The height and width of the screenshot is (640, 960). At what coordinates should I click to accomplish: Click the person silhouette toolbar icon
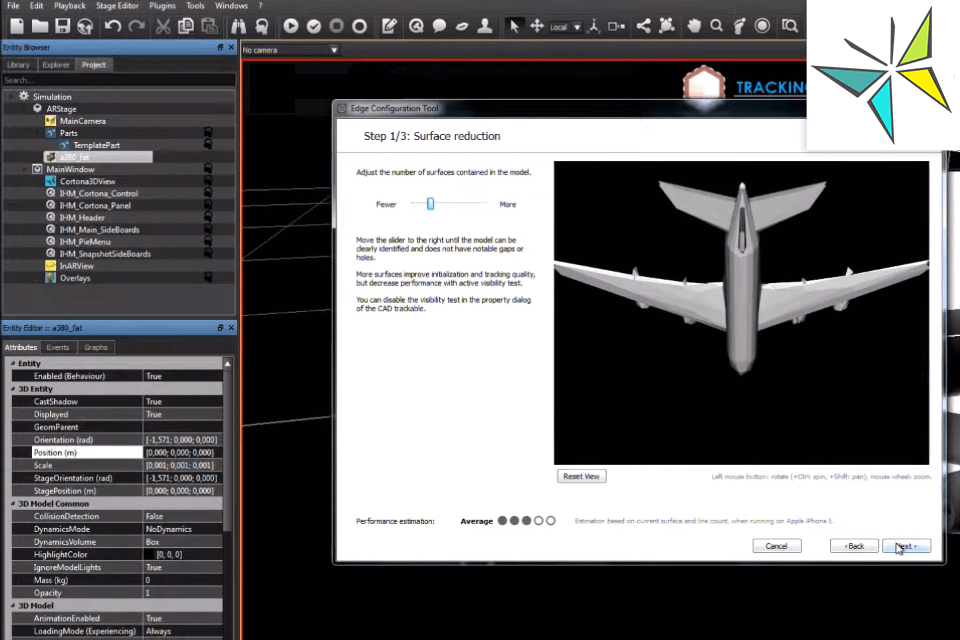tap(485, 26)
